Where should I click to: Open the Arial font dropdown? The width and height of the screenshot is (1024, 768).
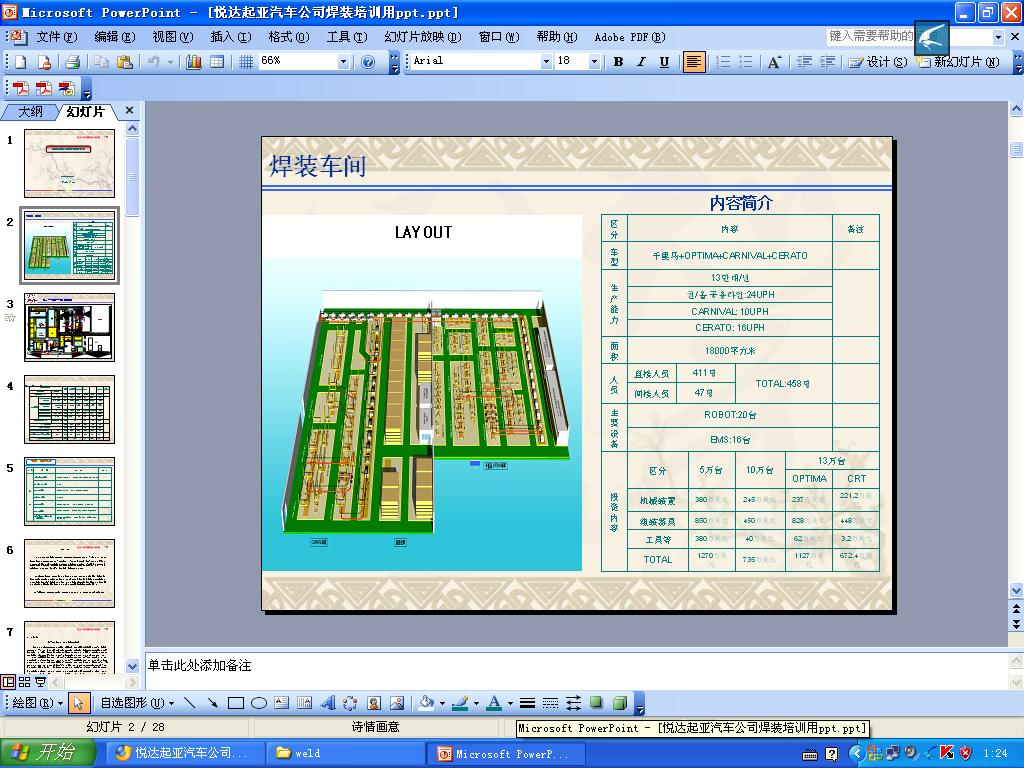[546, 61]
